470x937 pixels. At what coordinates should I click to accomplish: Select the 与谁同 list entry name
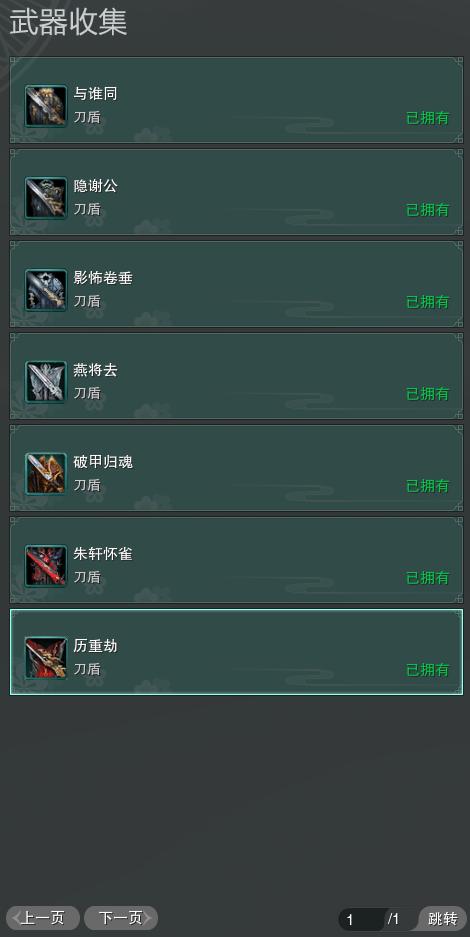pyautogui.click(x=96, y=94)
